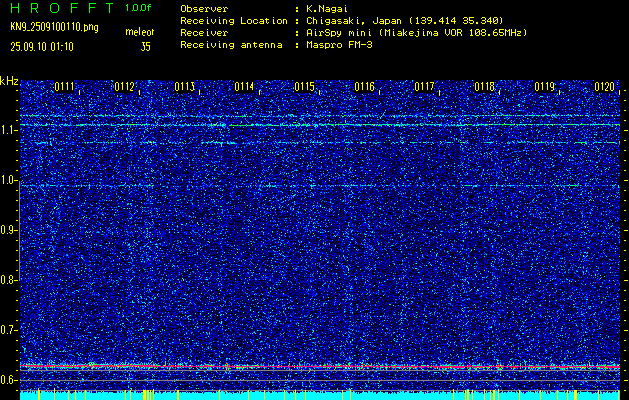Click the Observer field label
Image resolution: width=629 pixels, height=400 pixels.
coord(204,9)
